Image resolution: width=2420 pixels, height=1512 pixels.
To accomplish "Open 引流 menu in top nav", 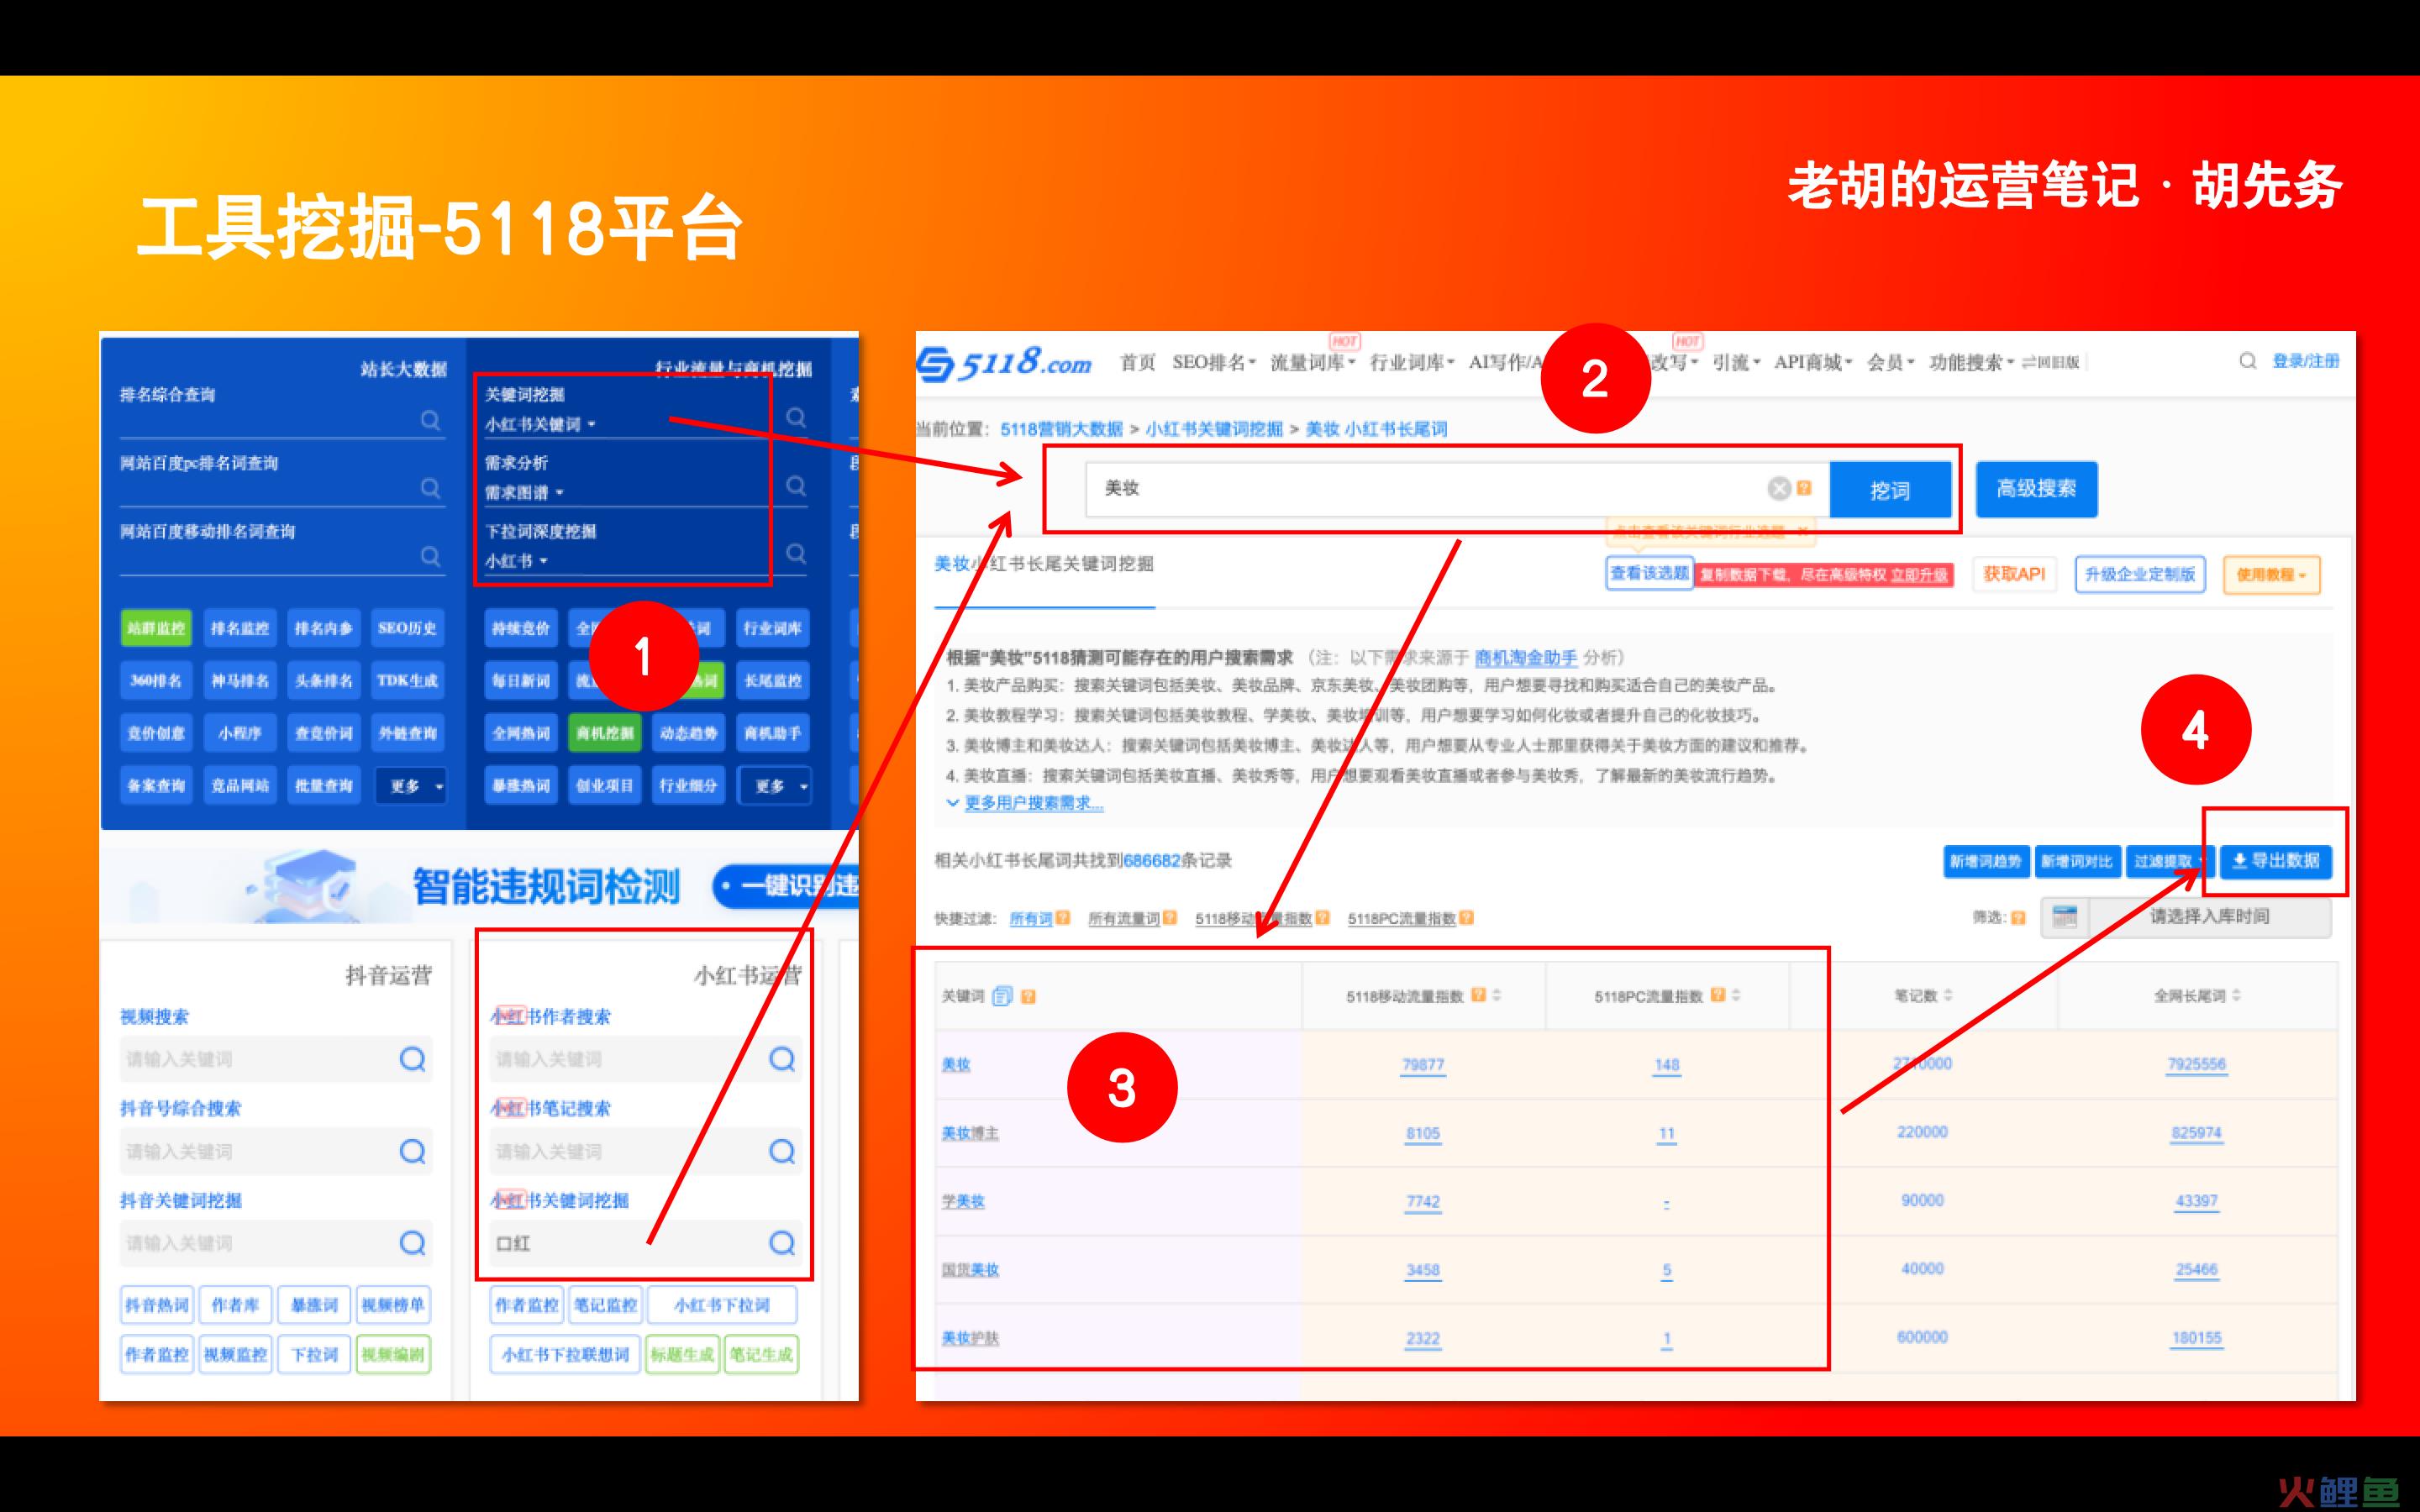I will [x=1736, y=362].
